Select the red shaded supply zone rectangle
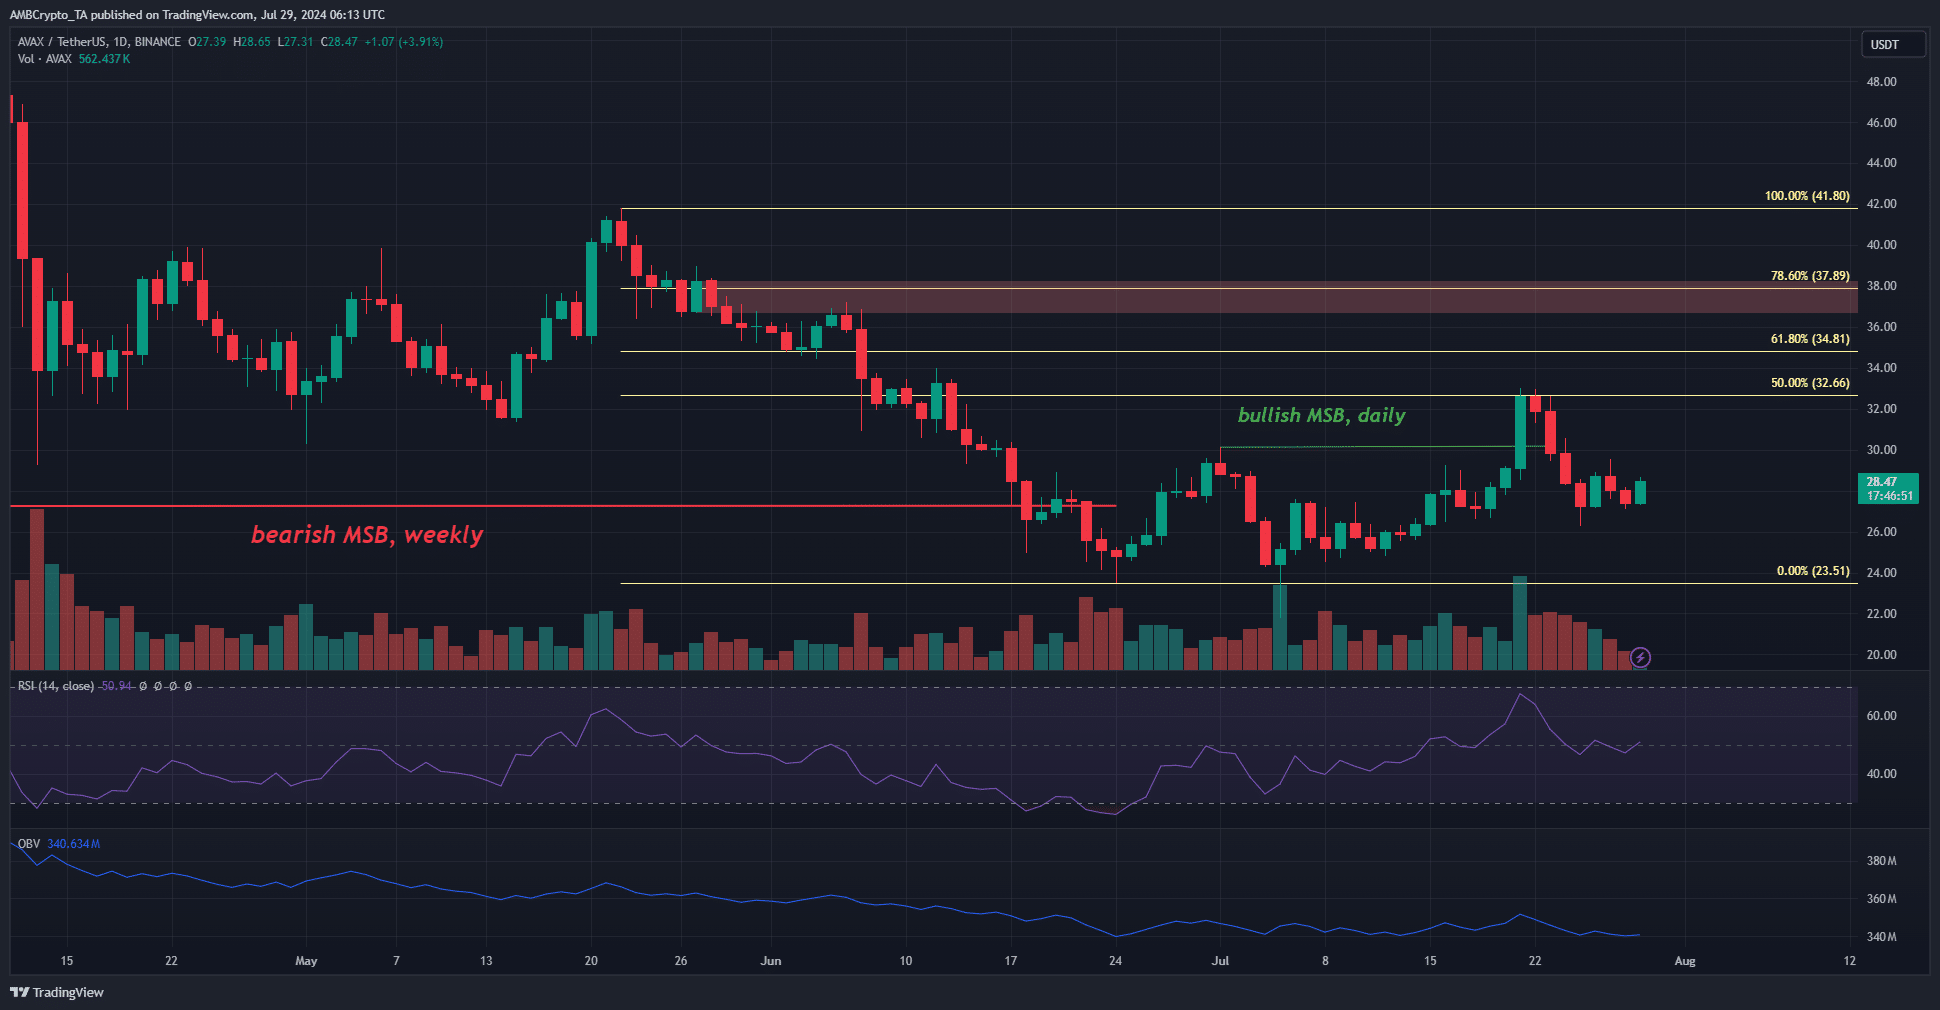The height and width of the screenshot is (1010, 1940). [x=1286, y=297]
